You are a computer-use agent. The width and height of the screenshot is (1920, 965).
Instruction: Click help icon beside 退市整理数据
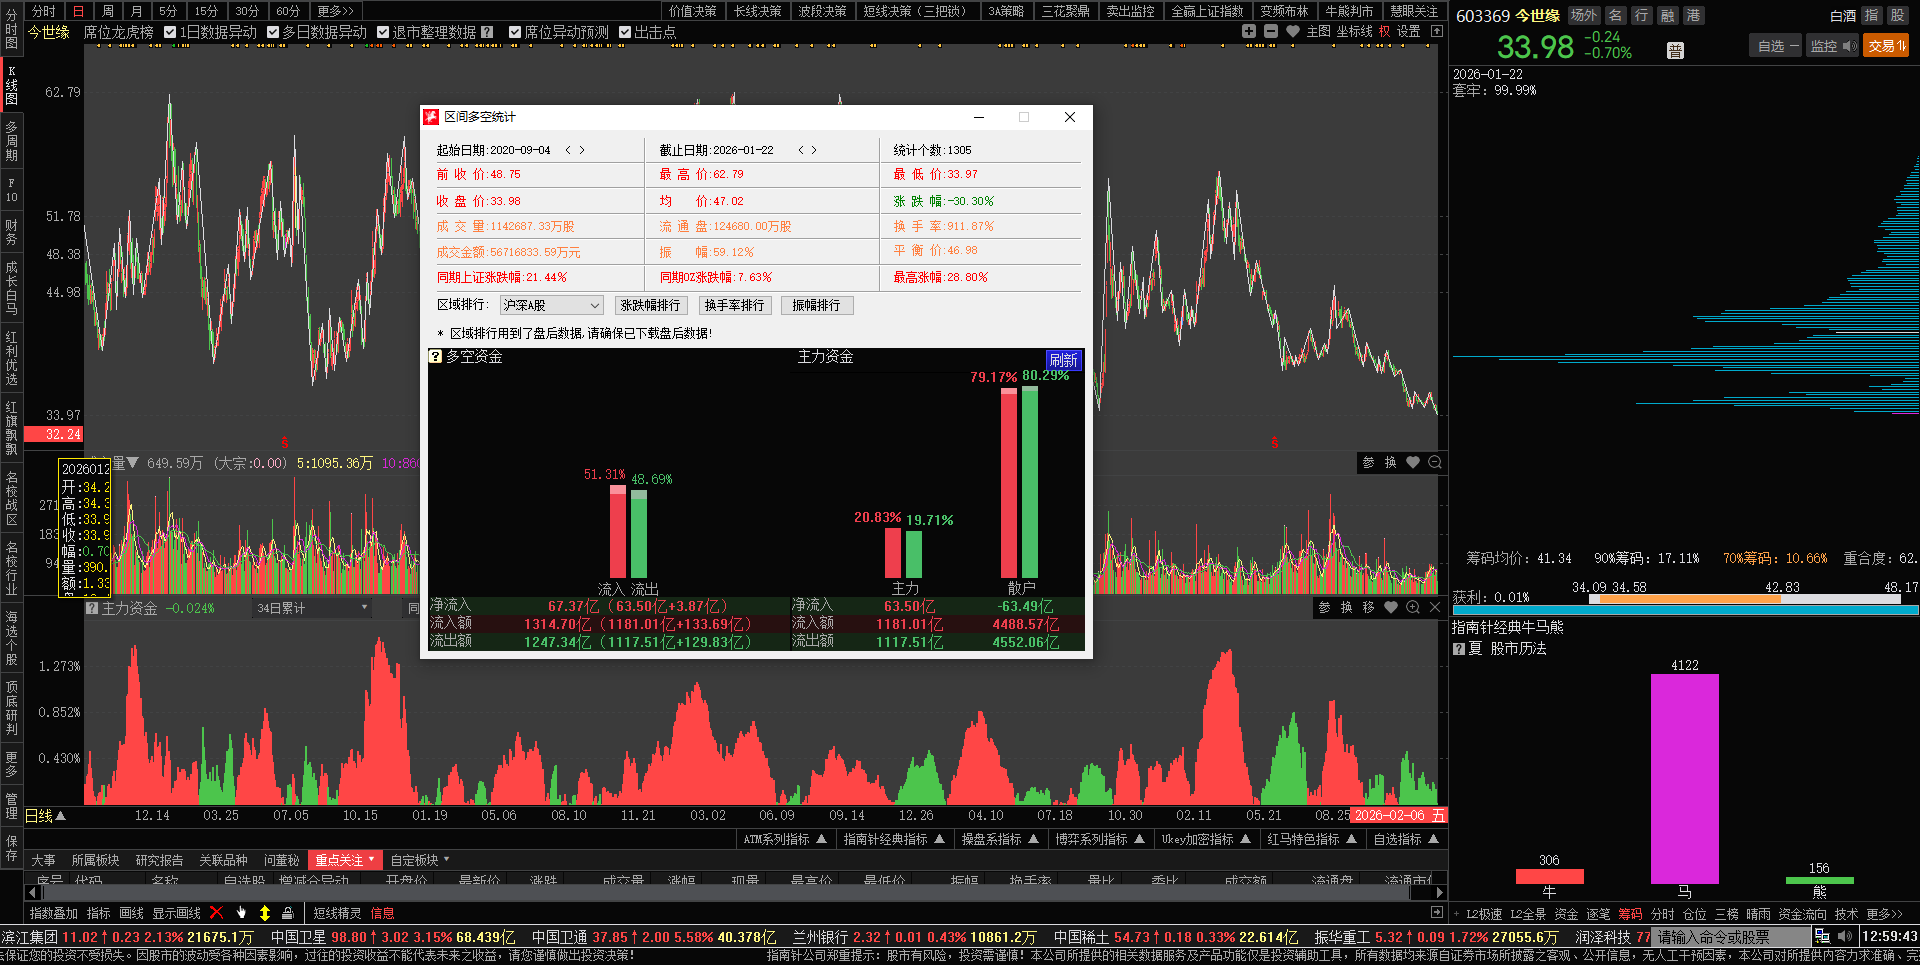[487, 32]
